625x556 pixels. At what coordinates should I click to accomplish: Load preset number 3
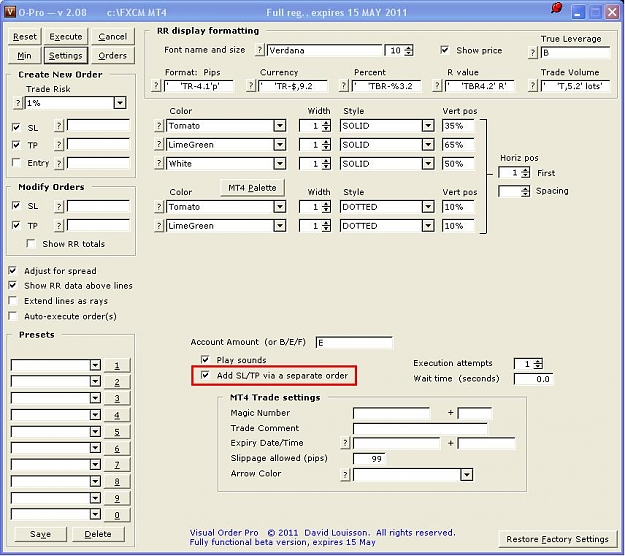(x=117, y=398)
